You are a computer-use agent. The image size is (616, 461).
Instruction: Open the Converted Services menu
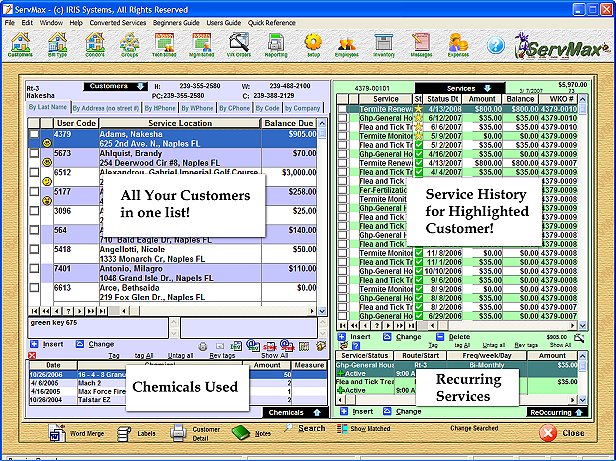117,23
